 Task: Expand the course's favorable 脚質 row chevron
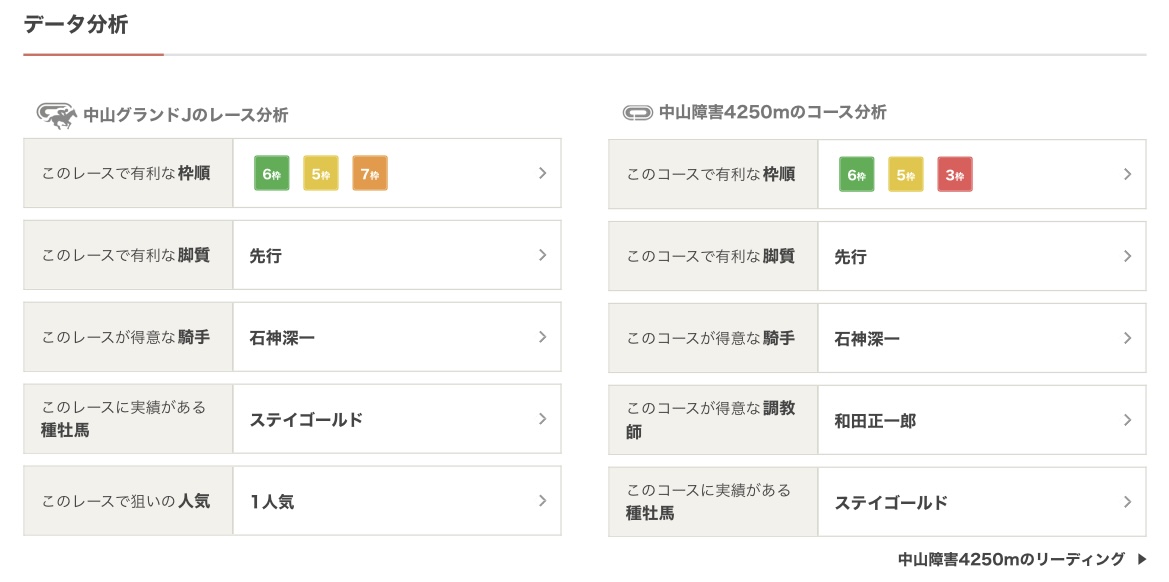click(x=1127, y=256)
